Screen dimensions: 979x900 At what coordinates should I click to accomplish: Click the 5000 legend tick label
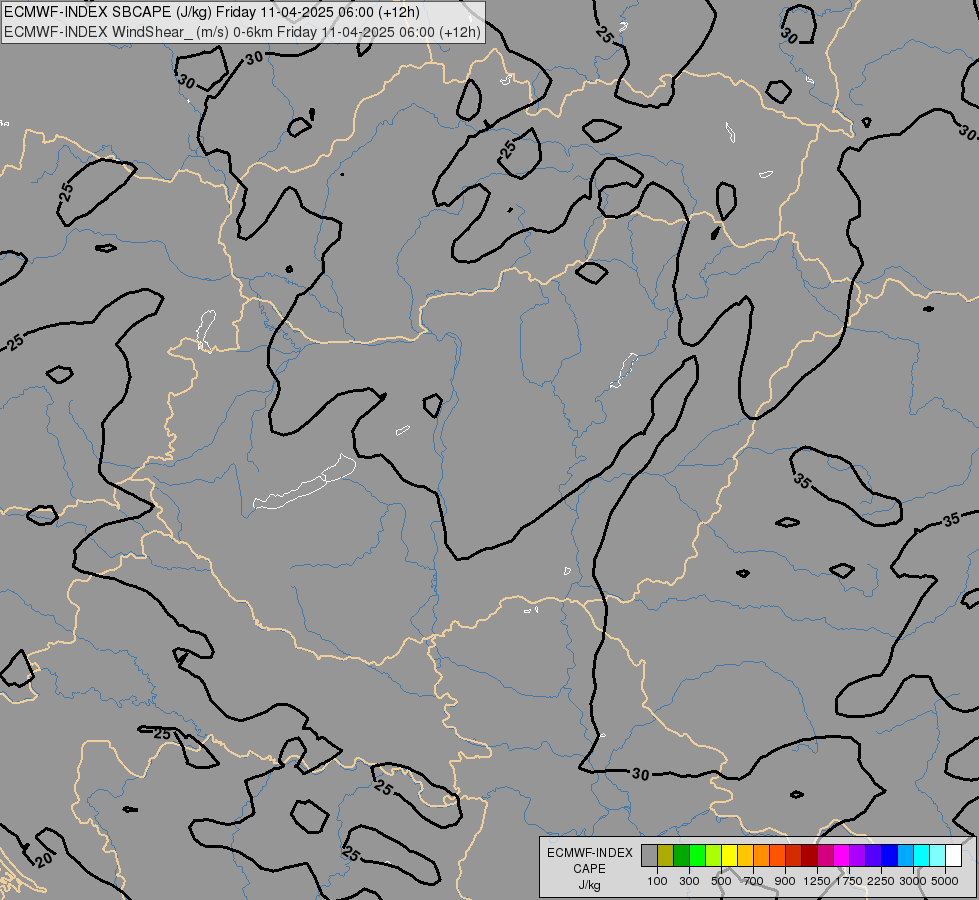945,881
